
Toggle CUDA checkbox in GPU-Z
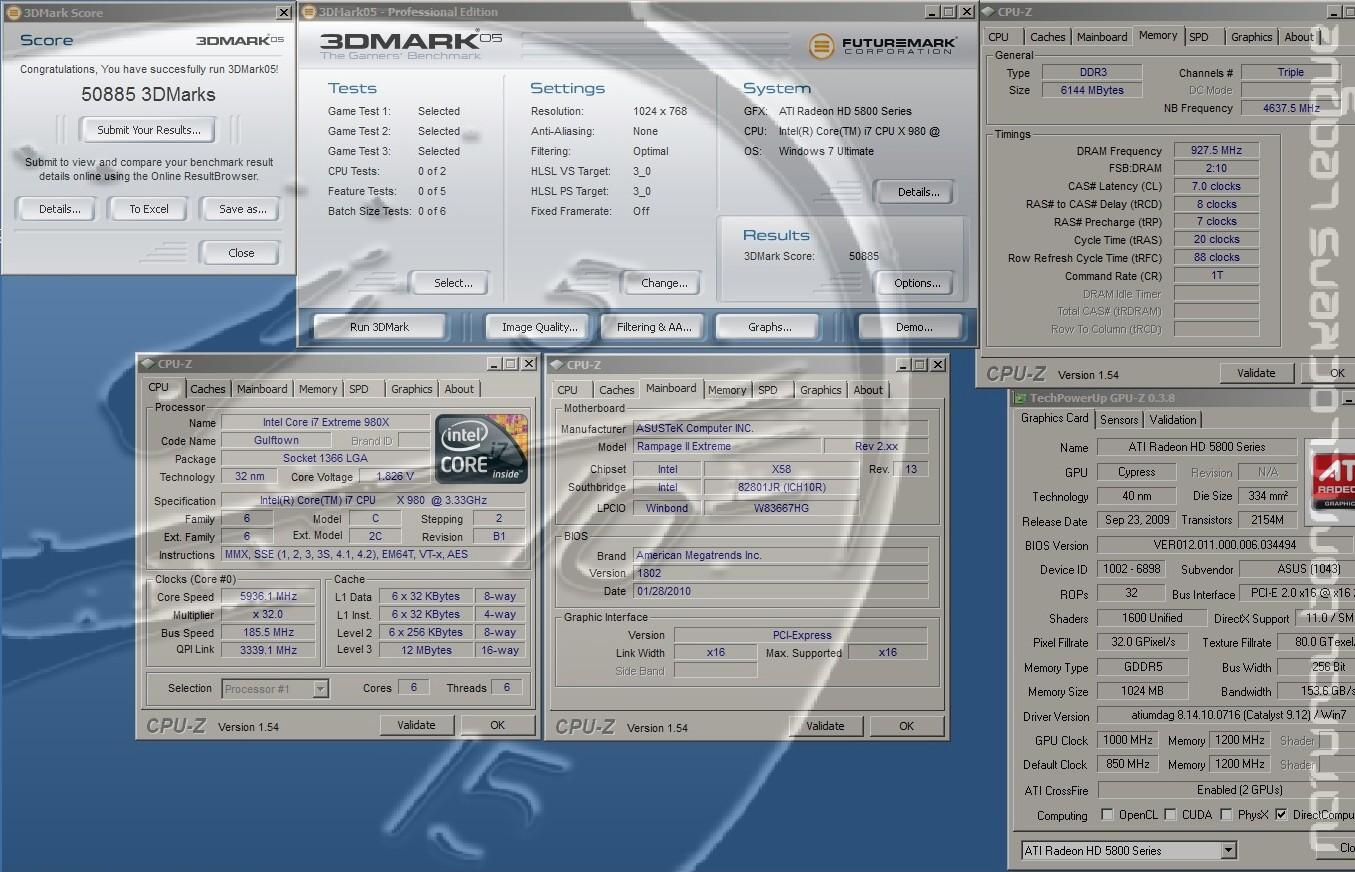[x=1170, y=815]
